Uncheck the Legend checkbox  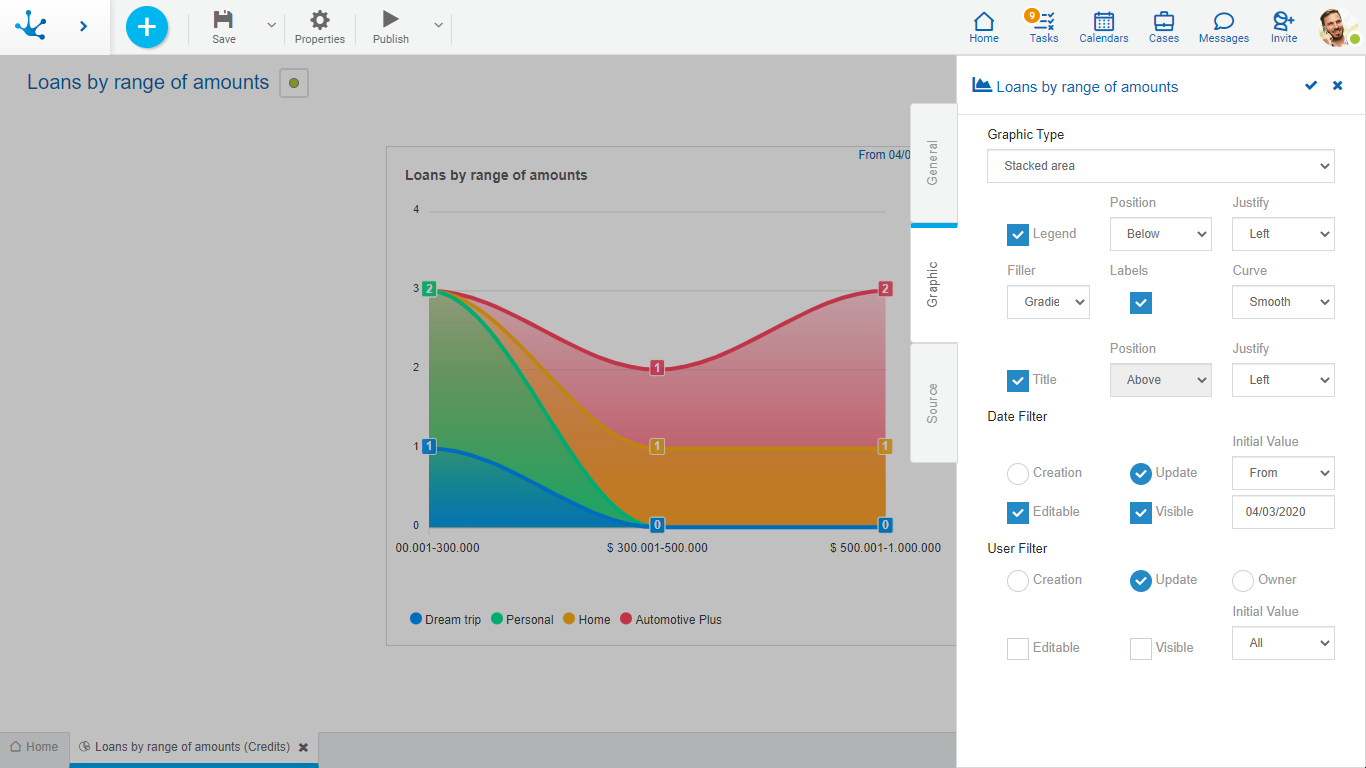[x=1018, y=235]
